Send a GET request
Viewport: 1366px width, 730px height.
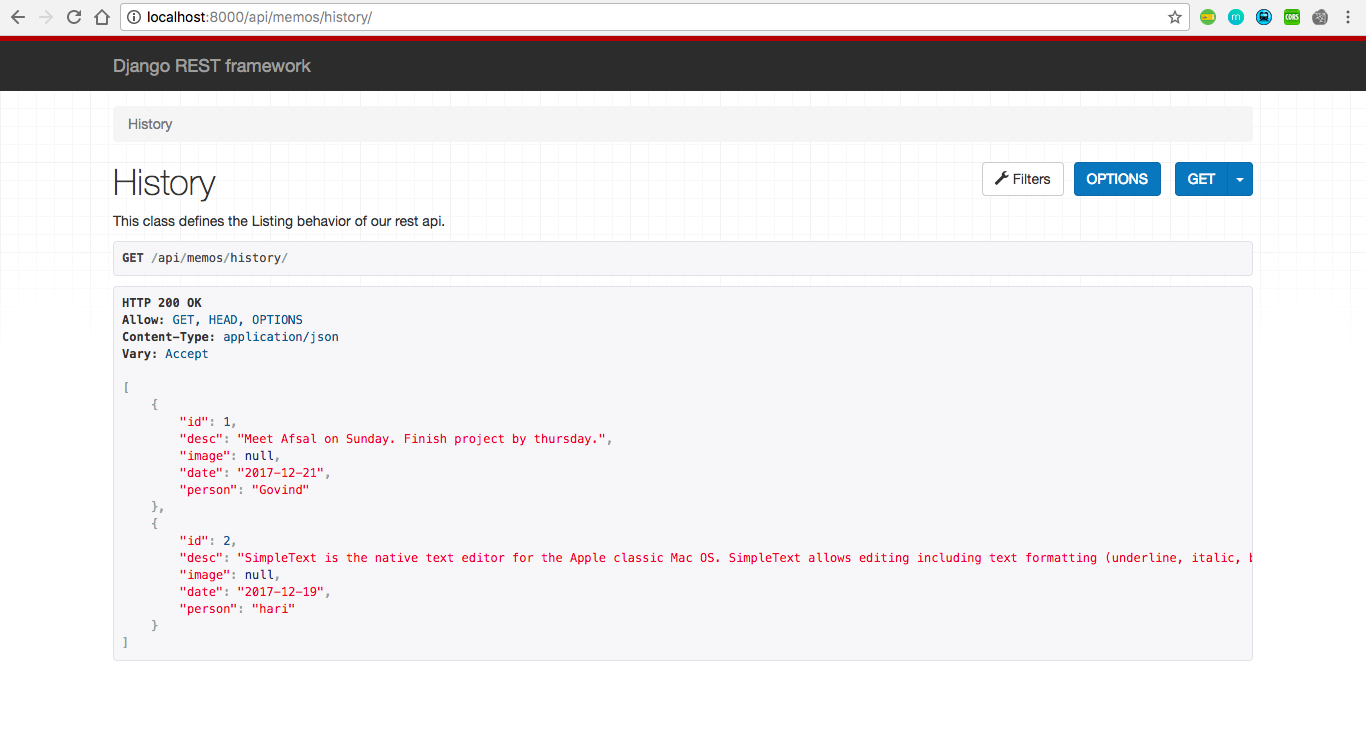1201,179
